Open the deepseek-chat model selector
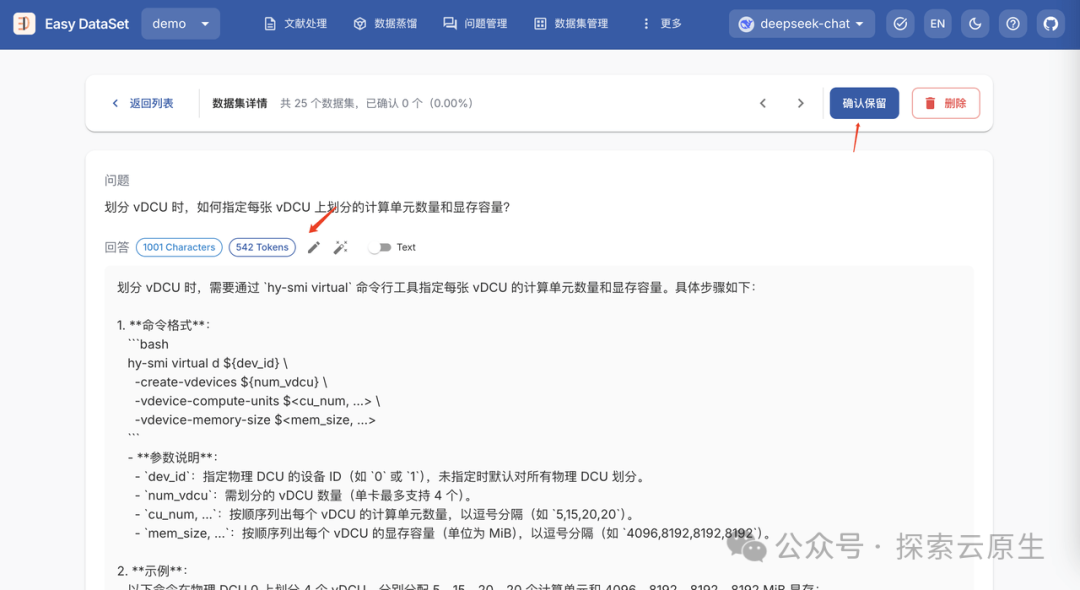 pyautogui.click(x=801, y=22)
